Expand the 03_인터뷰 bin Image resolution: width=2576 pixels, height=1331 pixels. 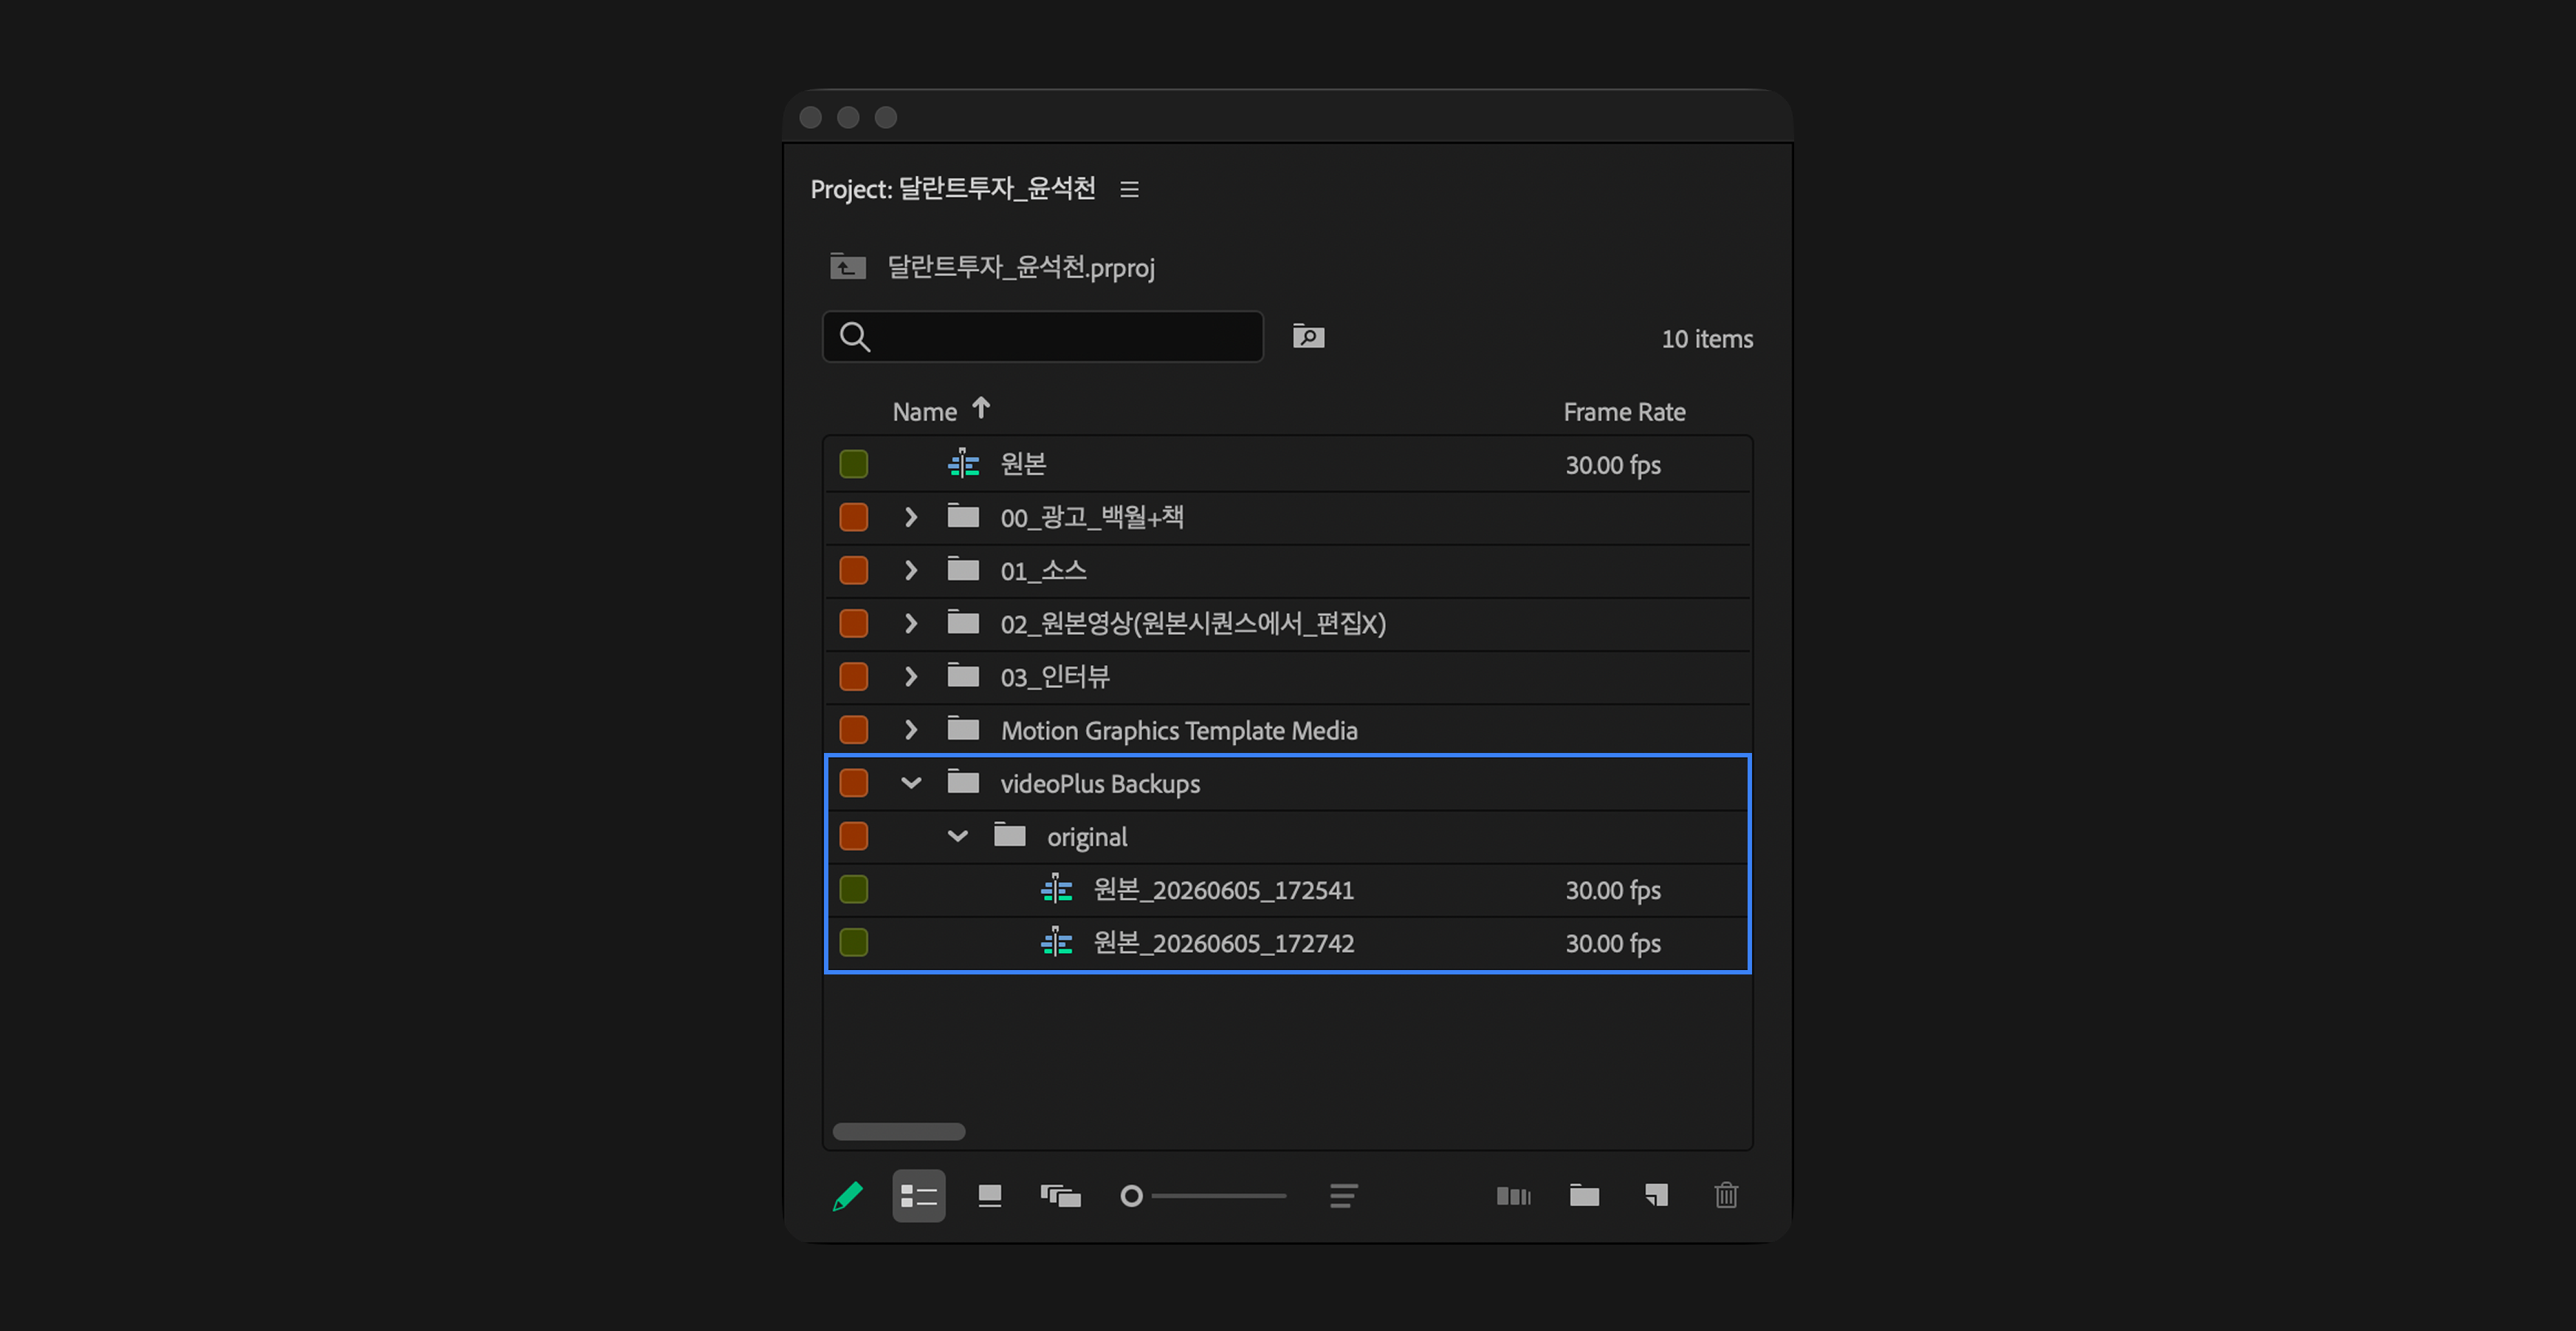pos(910,676)
